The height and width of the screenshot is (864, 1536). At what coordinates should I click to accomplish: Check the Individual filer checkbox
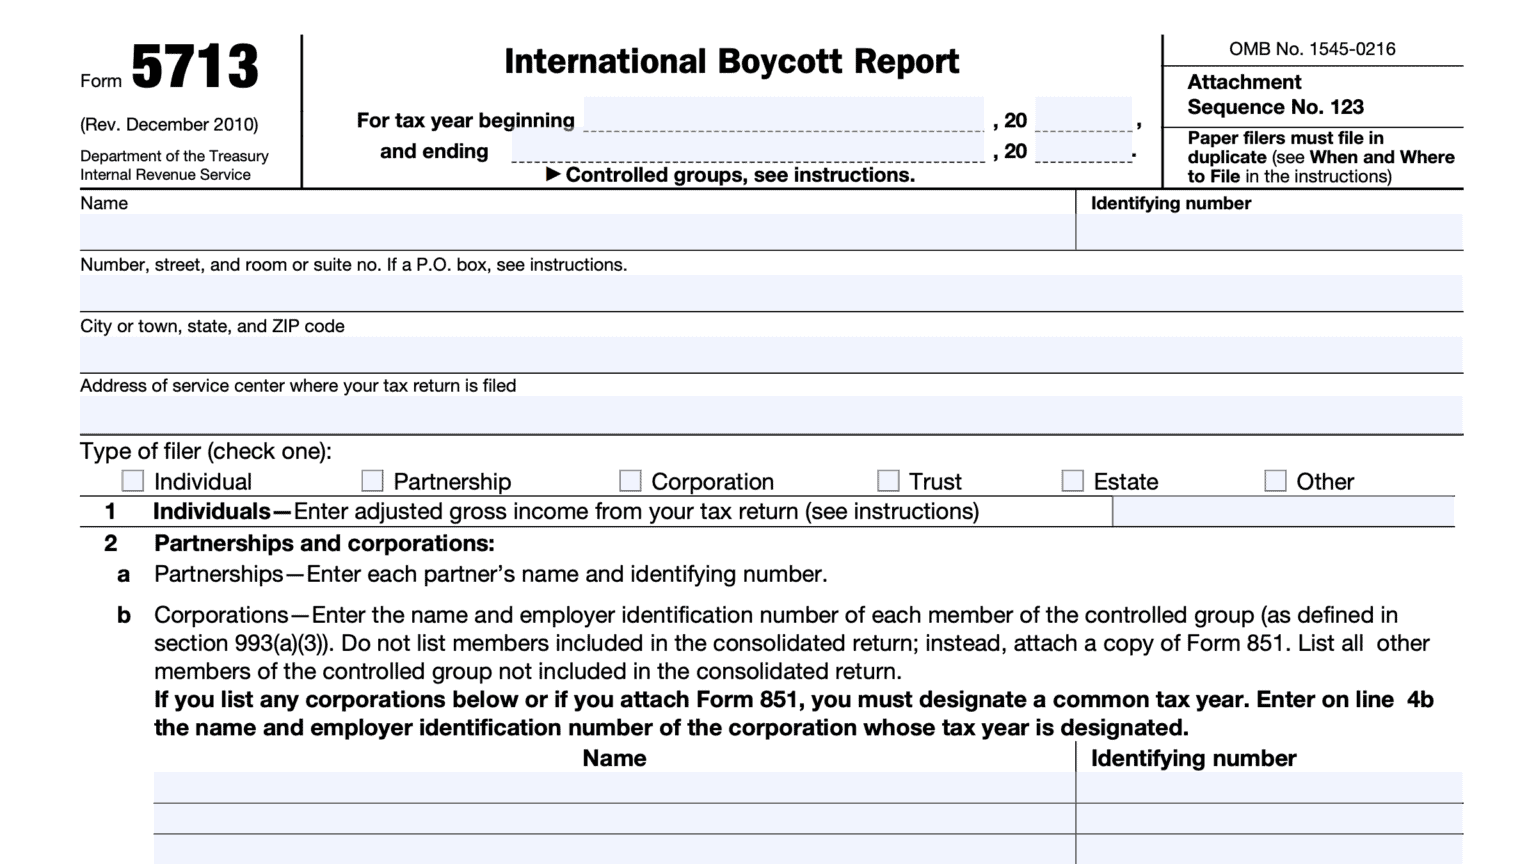(x=131, y=481)
